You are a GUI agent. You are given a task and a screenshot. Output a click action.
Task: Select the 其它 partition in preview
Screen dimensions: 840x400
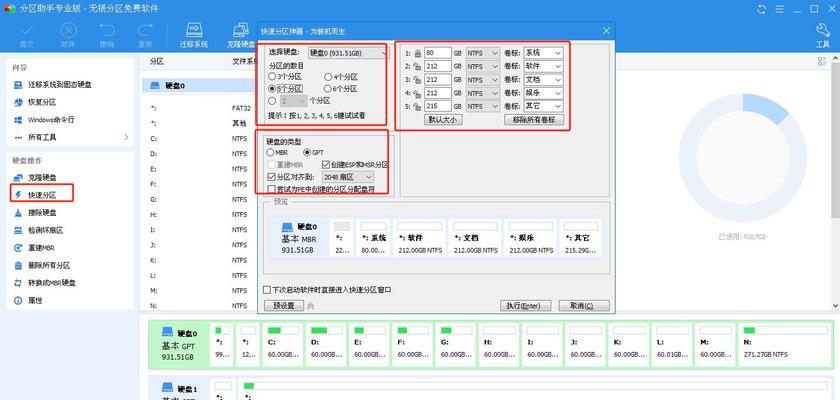tap(580, 238)
